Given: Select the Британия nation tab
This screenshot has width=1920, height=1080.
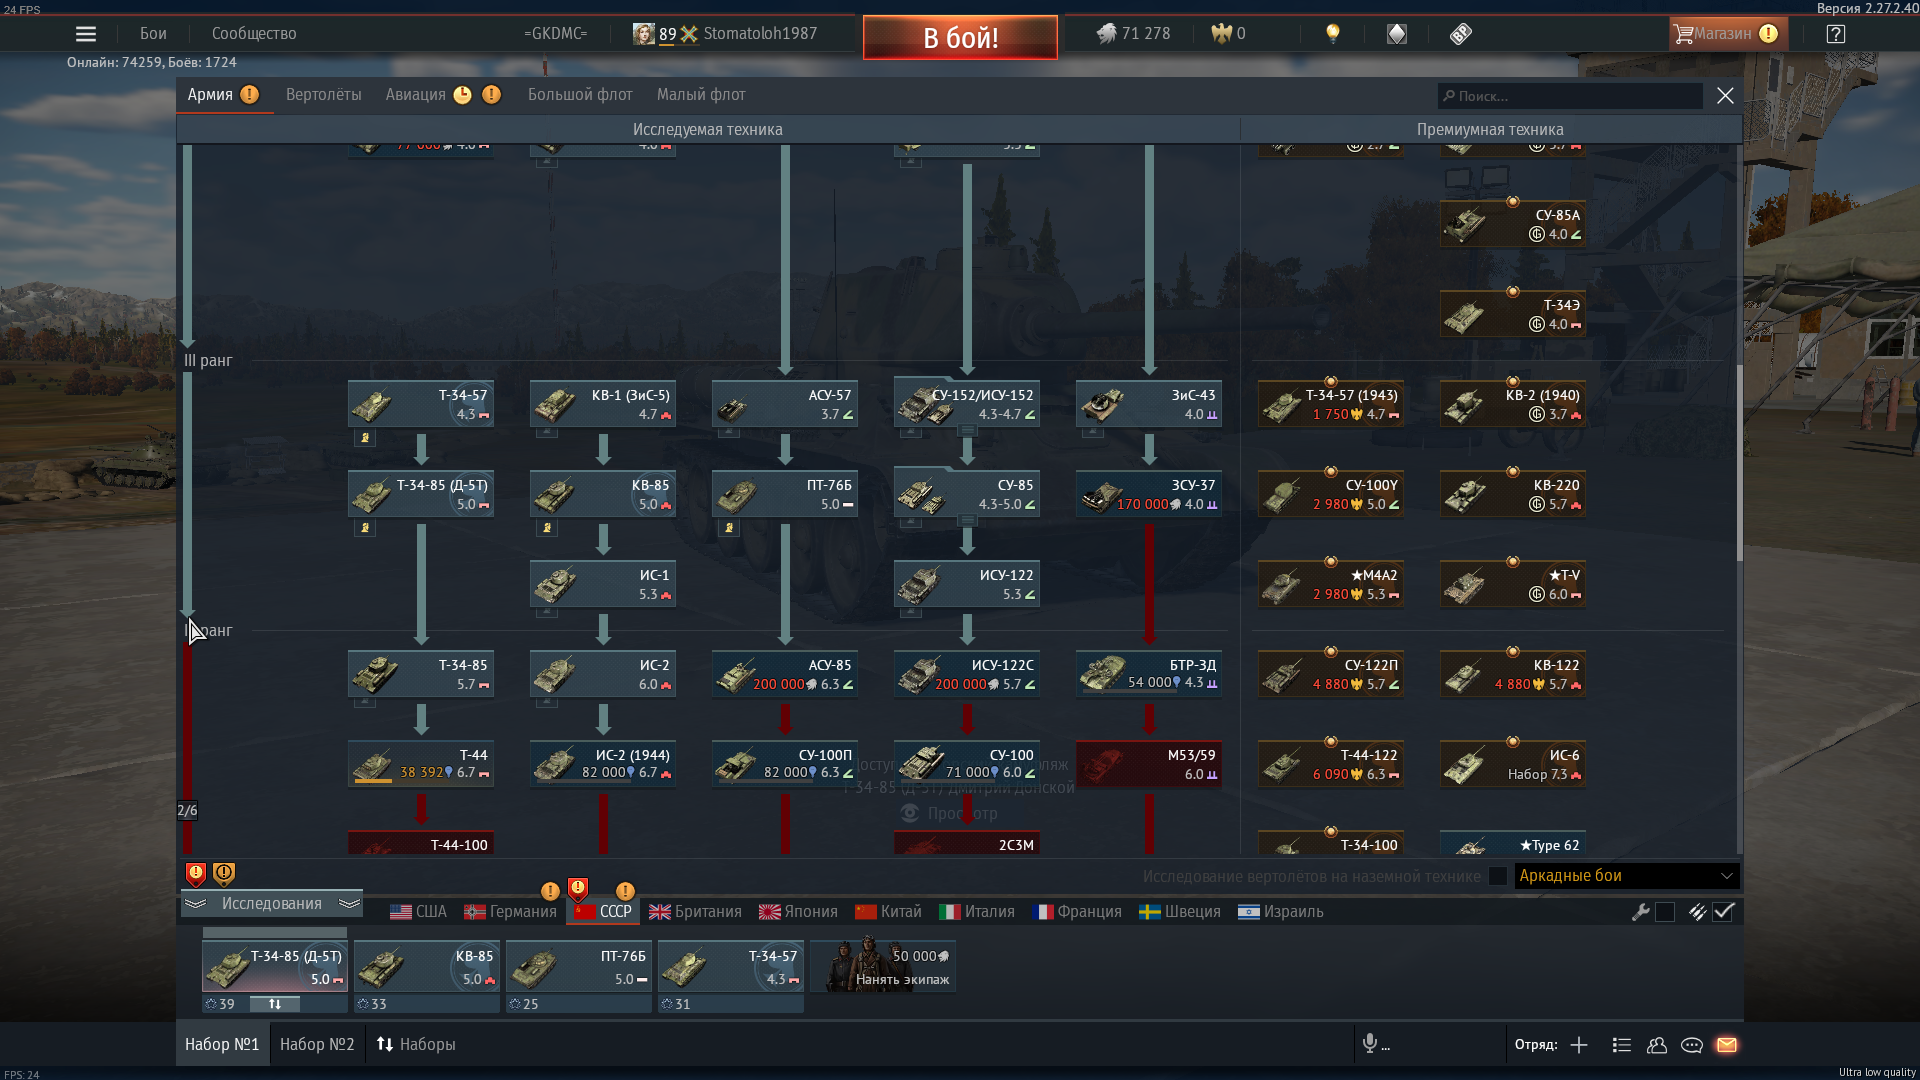Looking at the screenshot, I should [695, 912].
